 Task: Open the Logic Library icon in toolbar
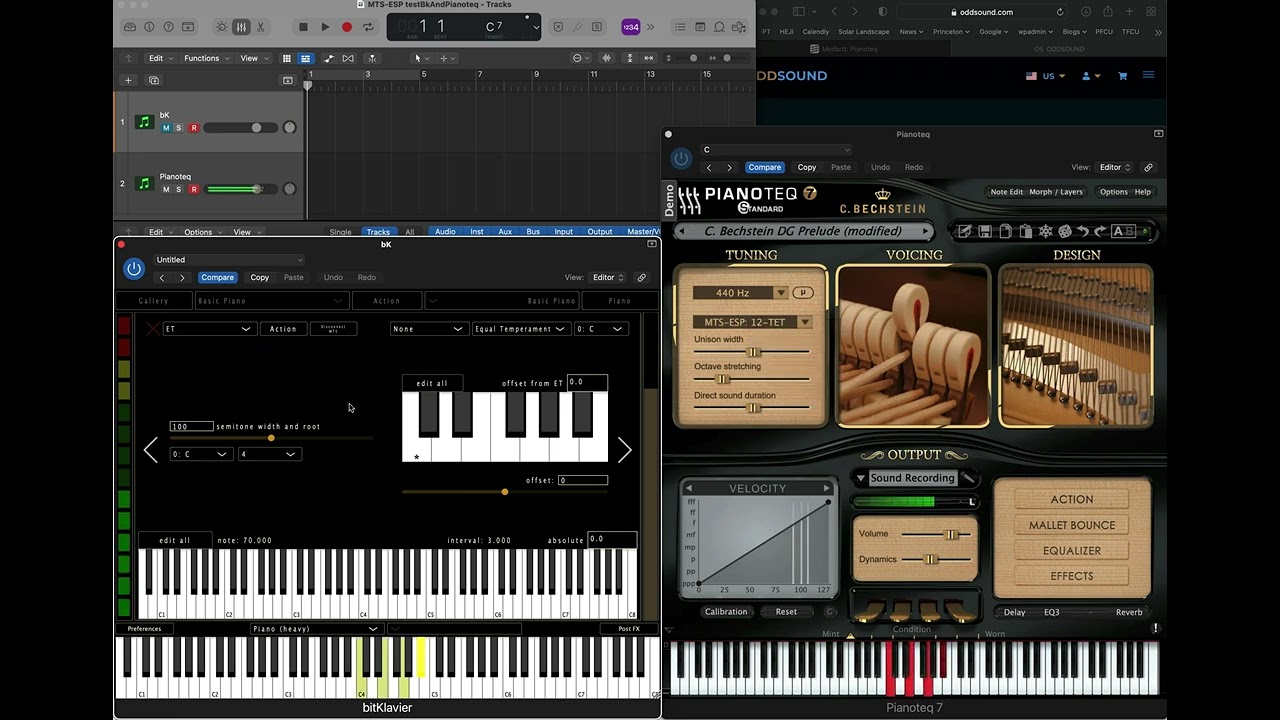point(130,27)
